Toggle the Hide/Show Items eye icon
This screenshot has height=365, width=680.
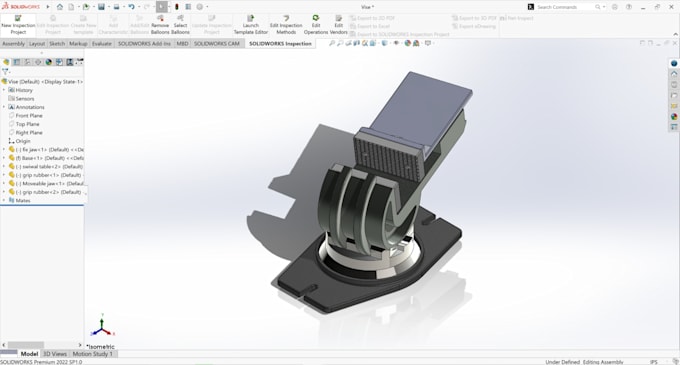[x=396, y=43]
